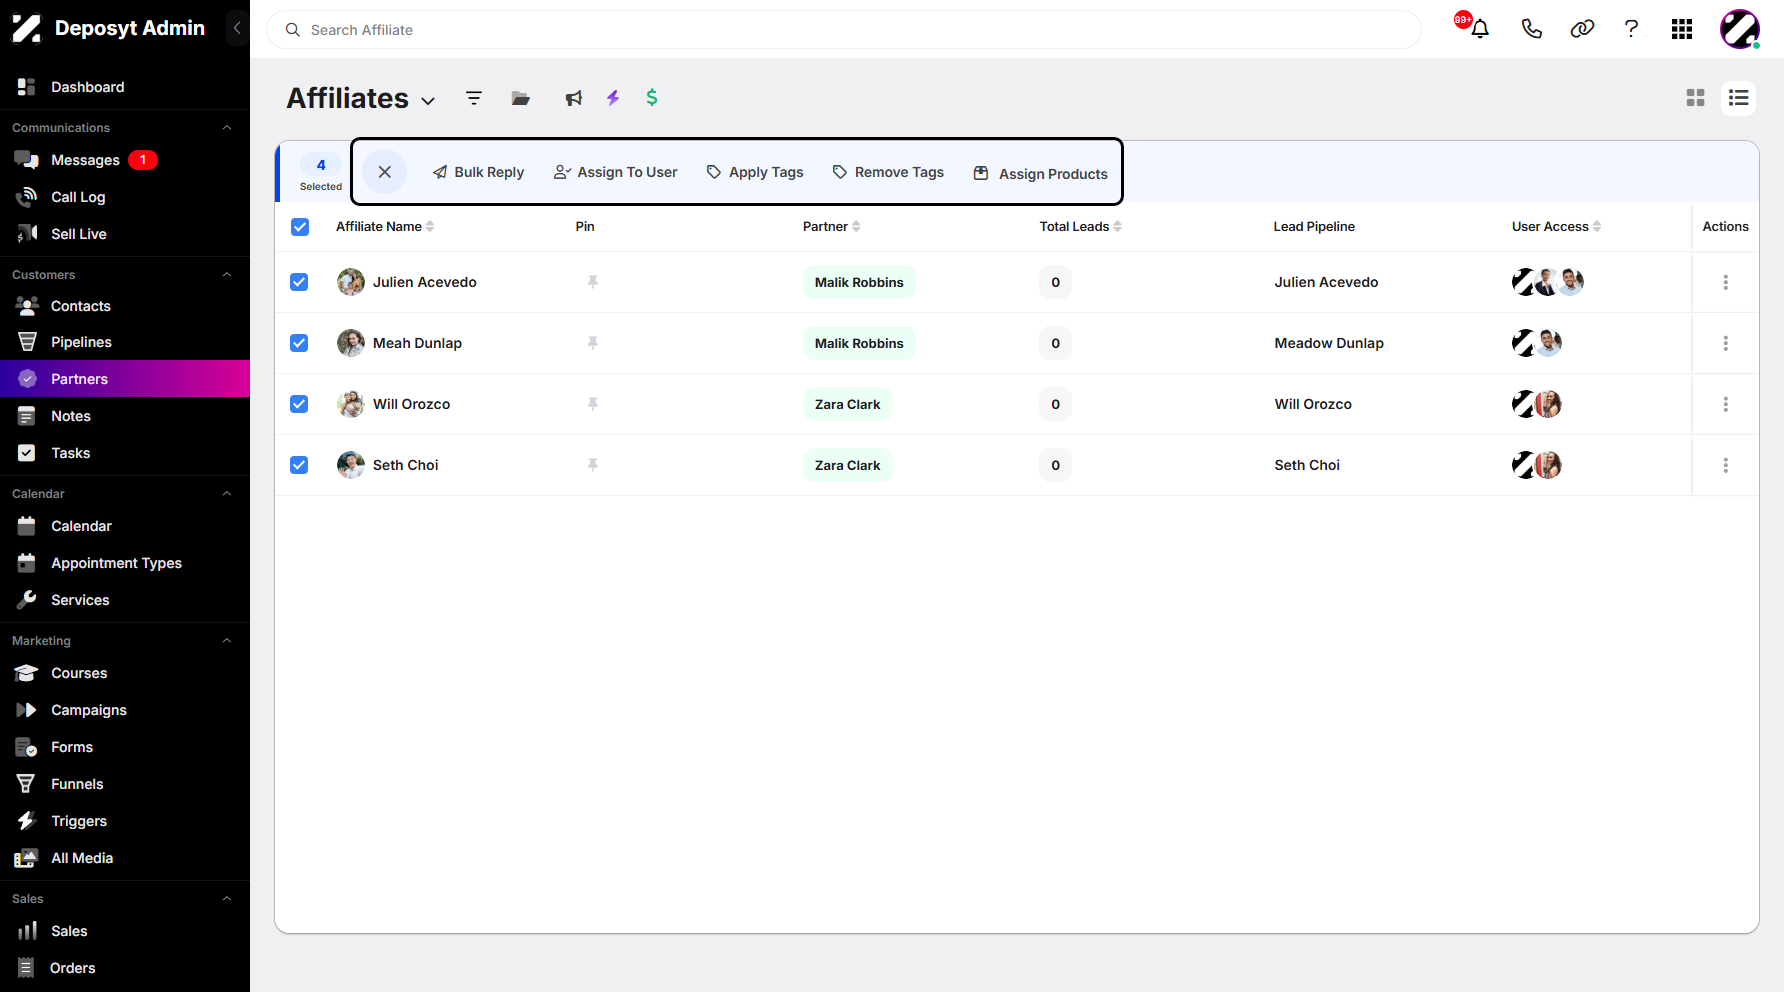Clear the selection with the X button

(x=385, y=172)
